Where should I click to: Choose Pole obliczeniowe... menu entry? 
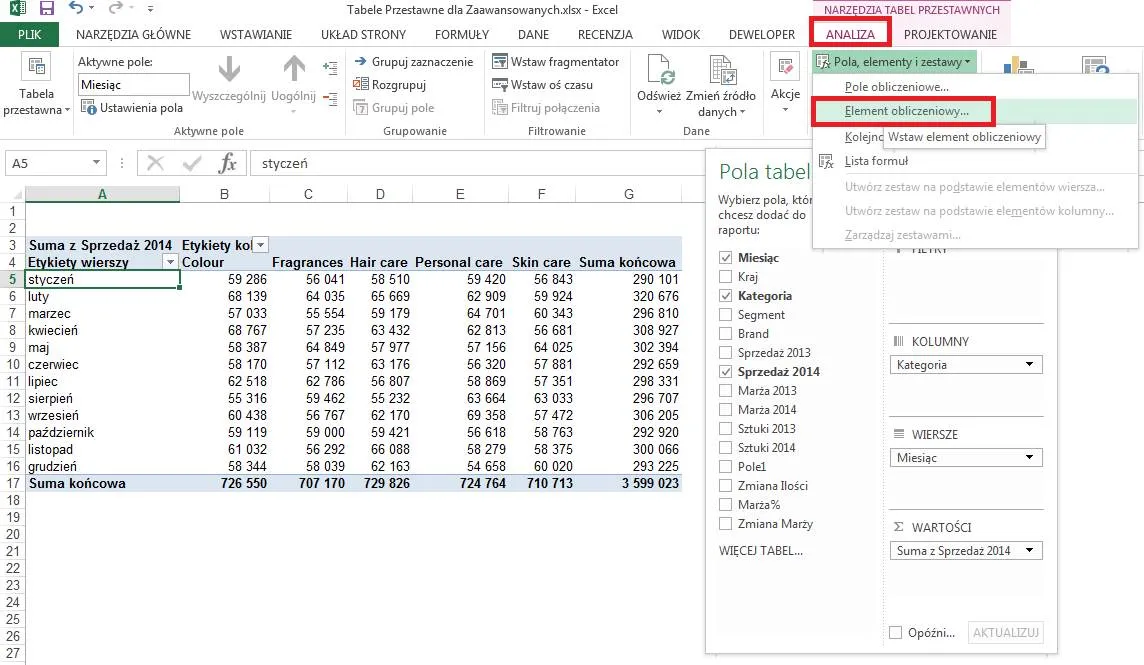point(897,87)
